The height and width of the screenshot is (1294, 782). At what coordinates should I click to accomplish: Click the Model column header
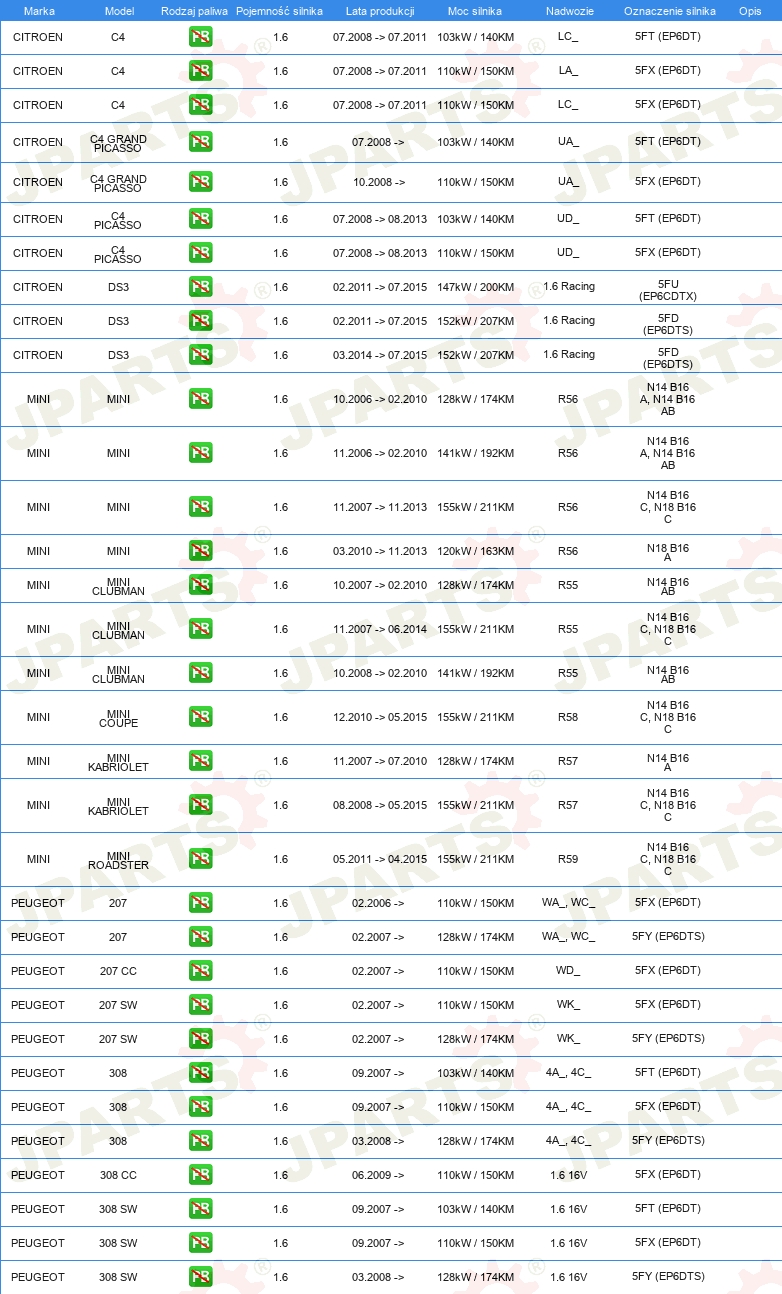tap(120, 11)
